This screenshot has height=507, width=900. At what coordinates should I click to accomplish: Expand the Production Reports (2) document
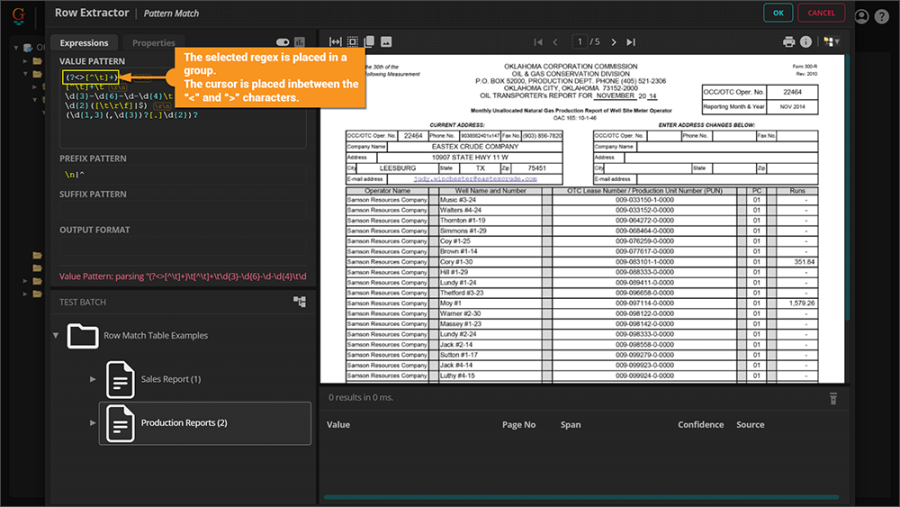tap(93, 423)
